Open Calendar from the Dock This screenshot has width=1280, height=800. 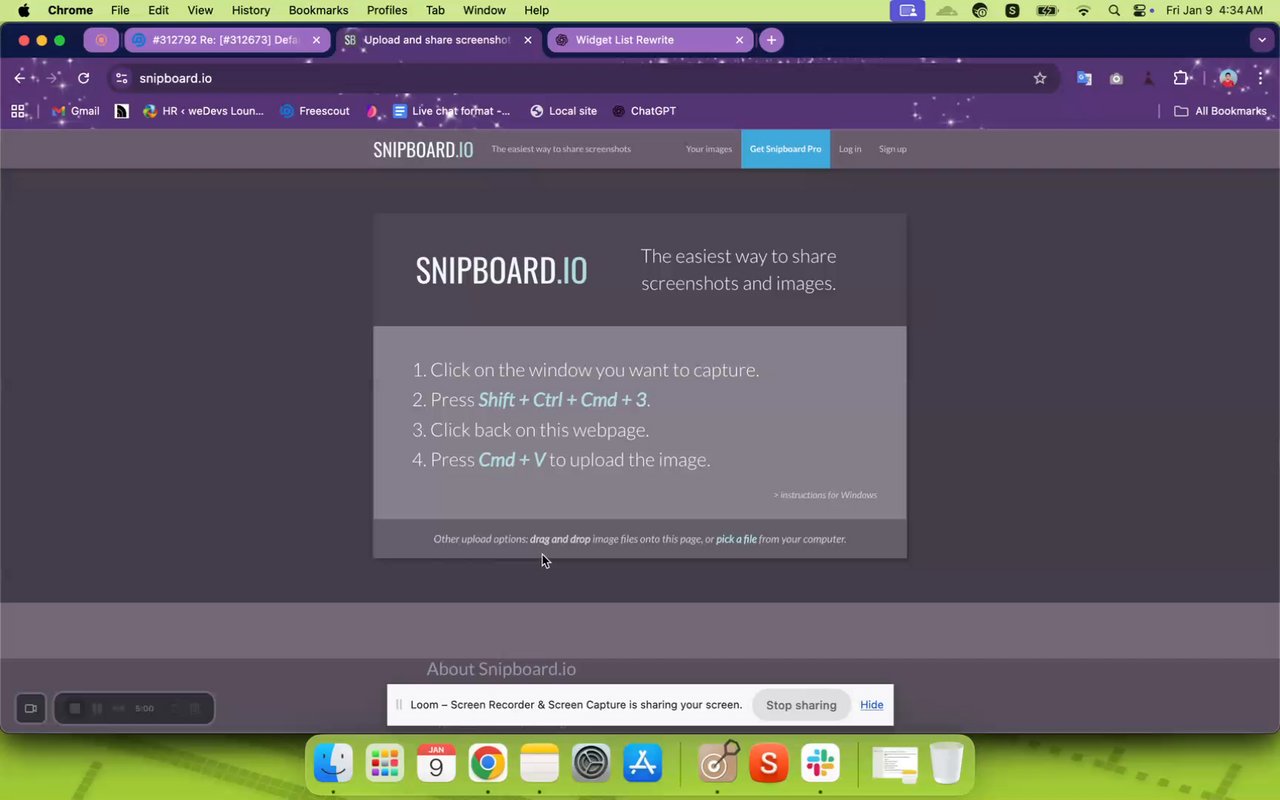pos(436,764)
